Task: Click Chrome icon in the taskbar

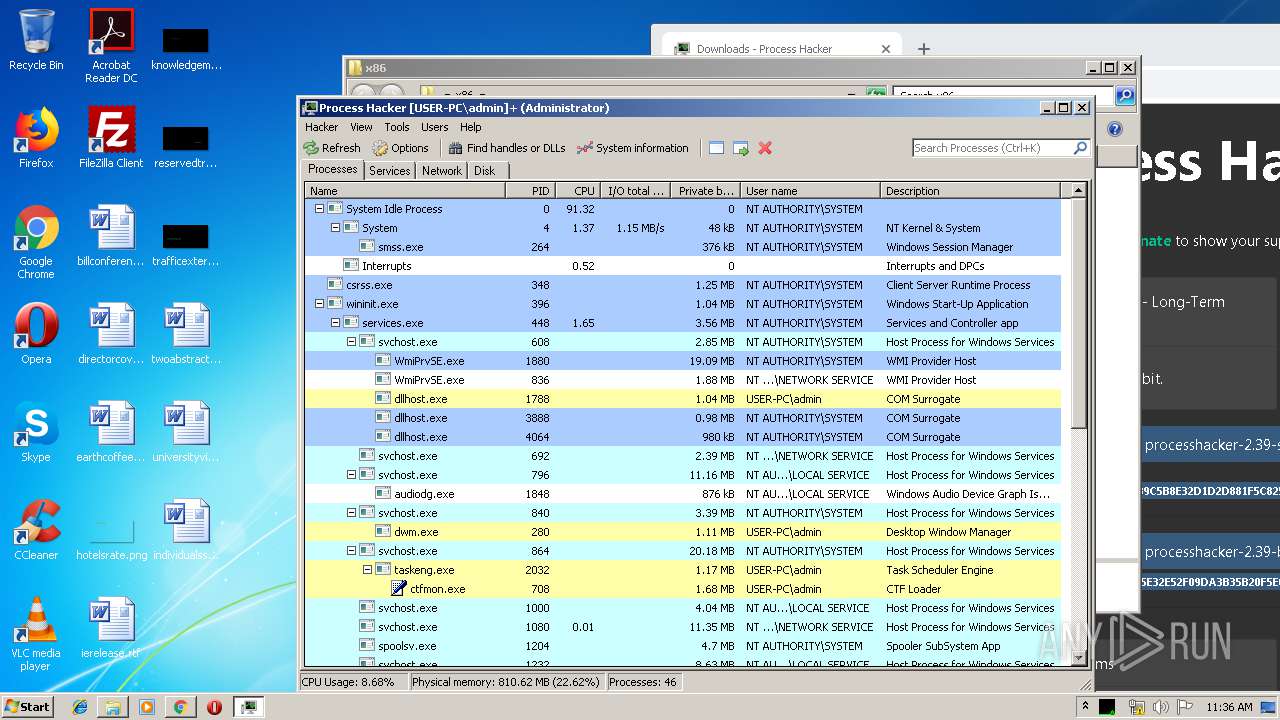Action: [x=180, y=707]
